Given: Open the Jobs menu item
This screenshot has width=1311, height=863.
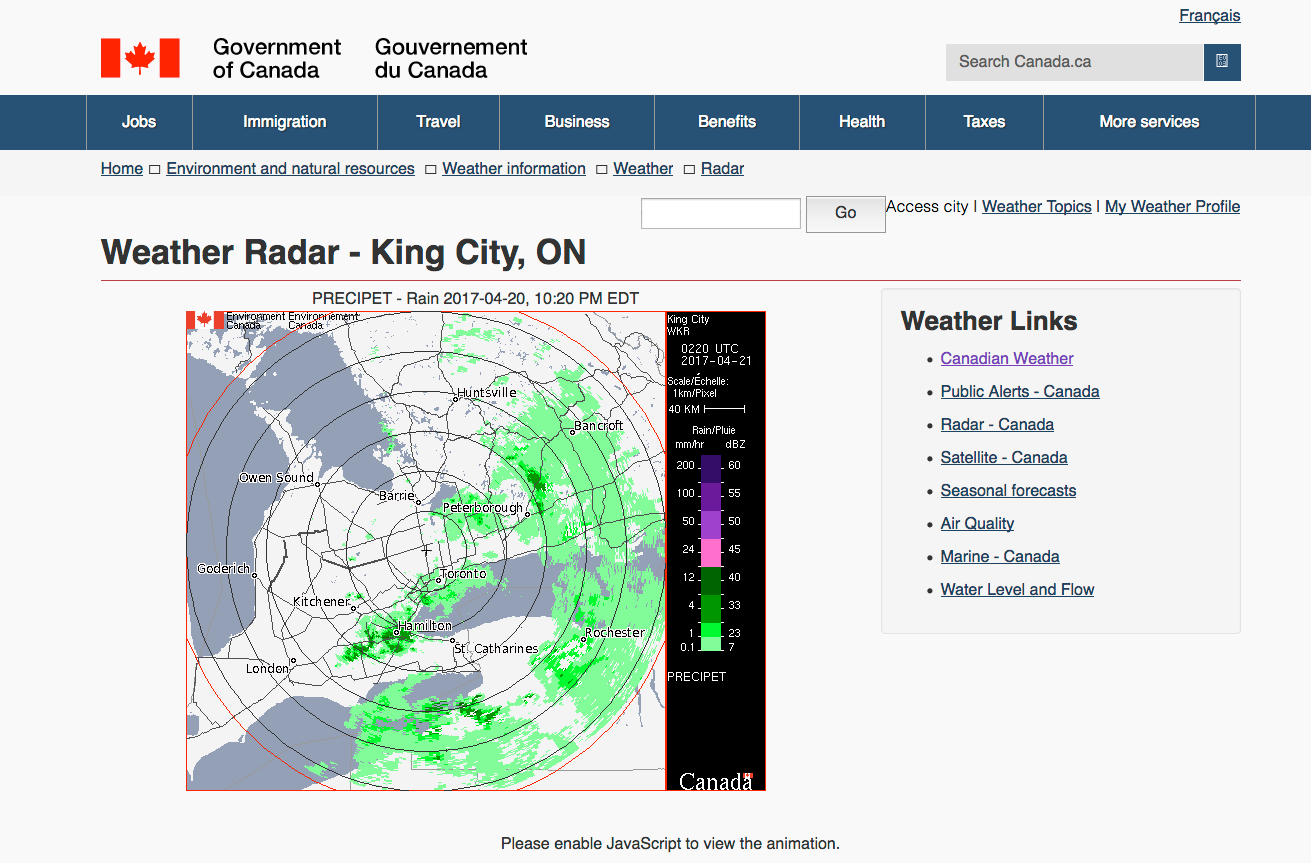Looking at the screenshot, I should click(139, 122).
